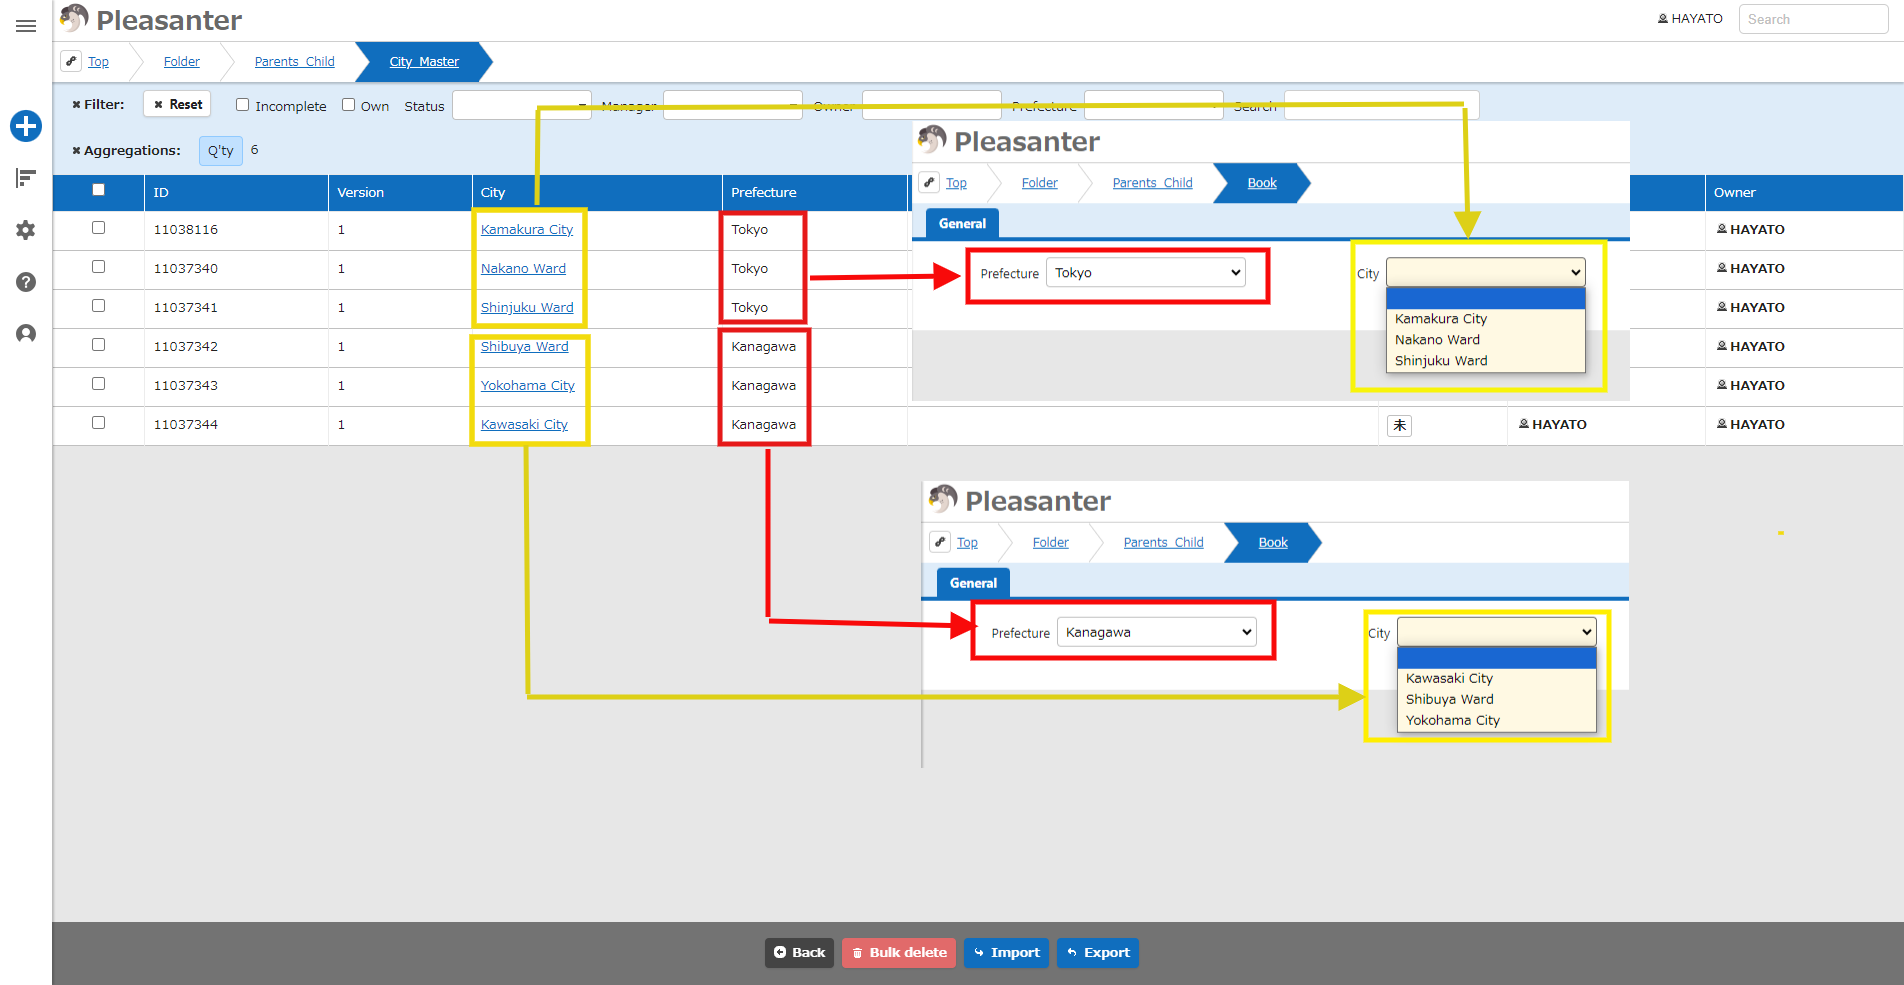1904x985 pixels.
Task: Open the Nakano Ward record link
Action: coord(523,269)
